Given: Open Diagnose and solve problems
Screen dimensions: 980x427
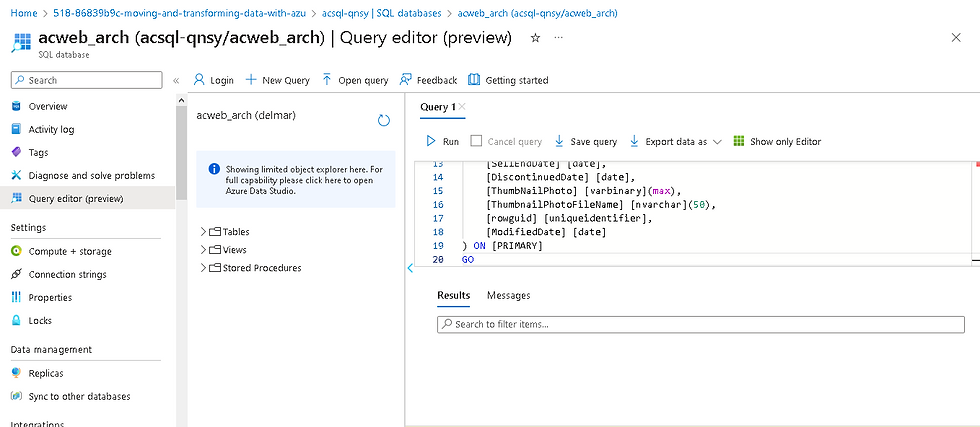Looking at the screenshot, I should (91, 175).
